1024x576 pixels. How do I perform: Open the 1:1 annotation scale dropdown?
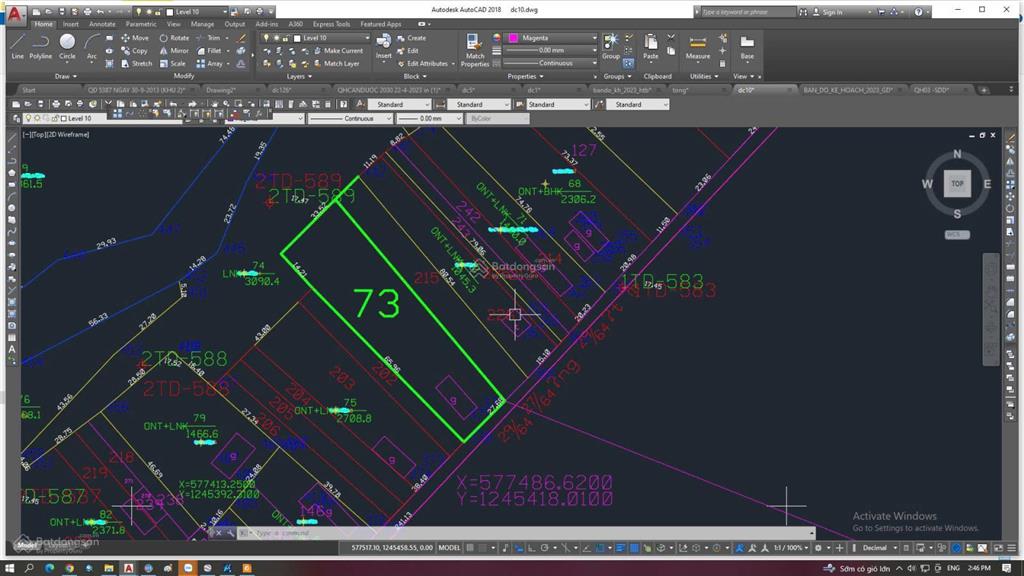pyautogui.click(x=793, y=548)
